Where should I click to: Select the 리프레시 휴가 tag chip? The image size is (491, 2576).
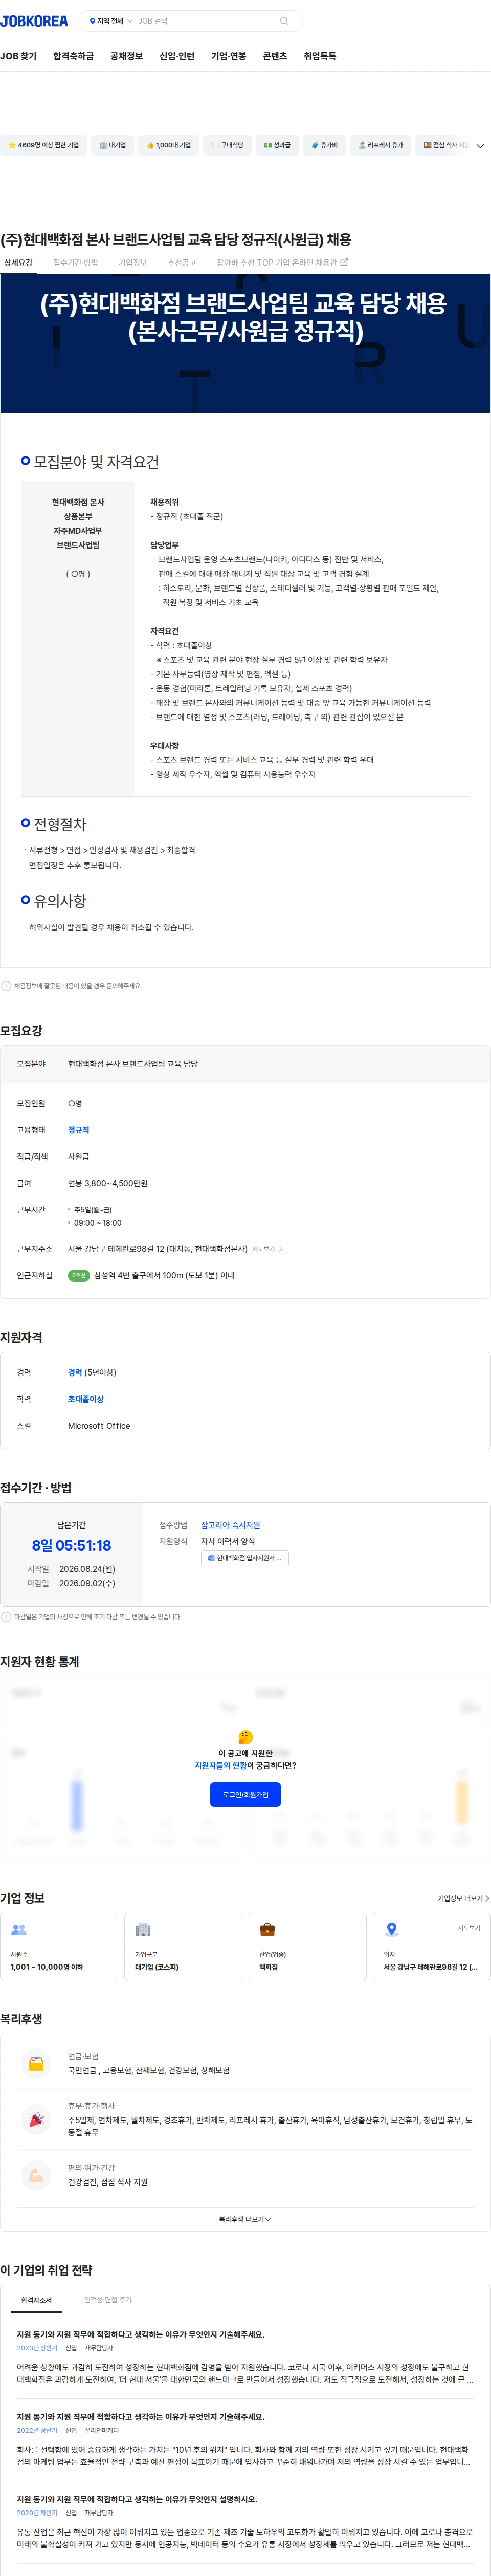coord(381,145)
